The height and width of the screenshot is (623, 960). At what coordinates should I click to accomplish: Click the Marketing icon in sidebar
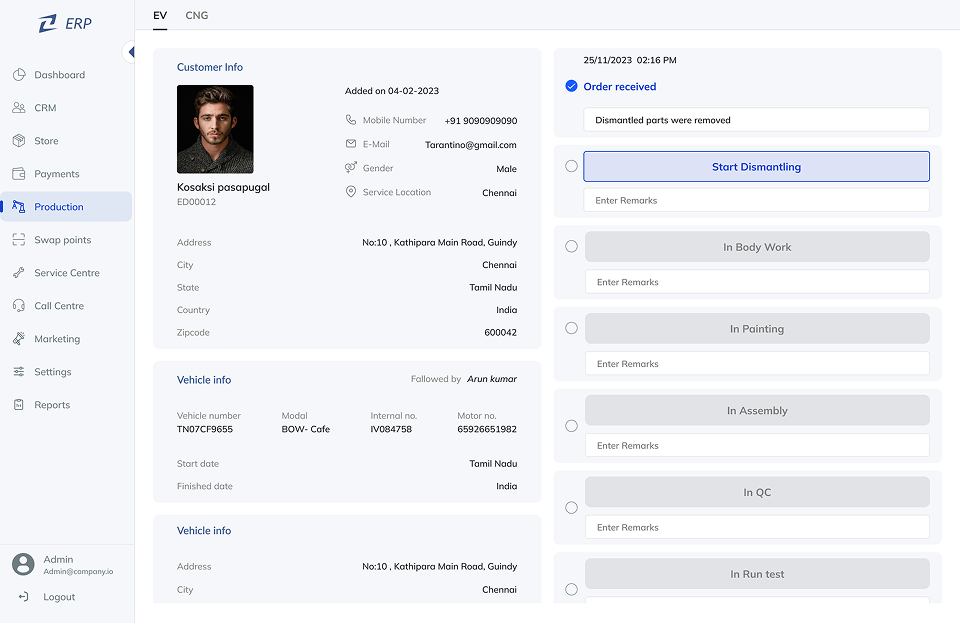tap(19, 339)
